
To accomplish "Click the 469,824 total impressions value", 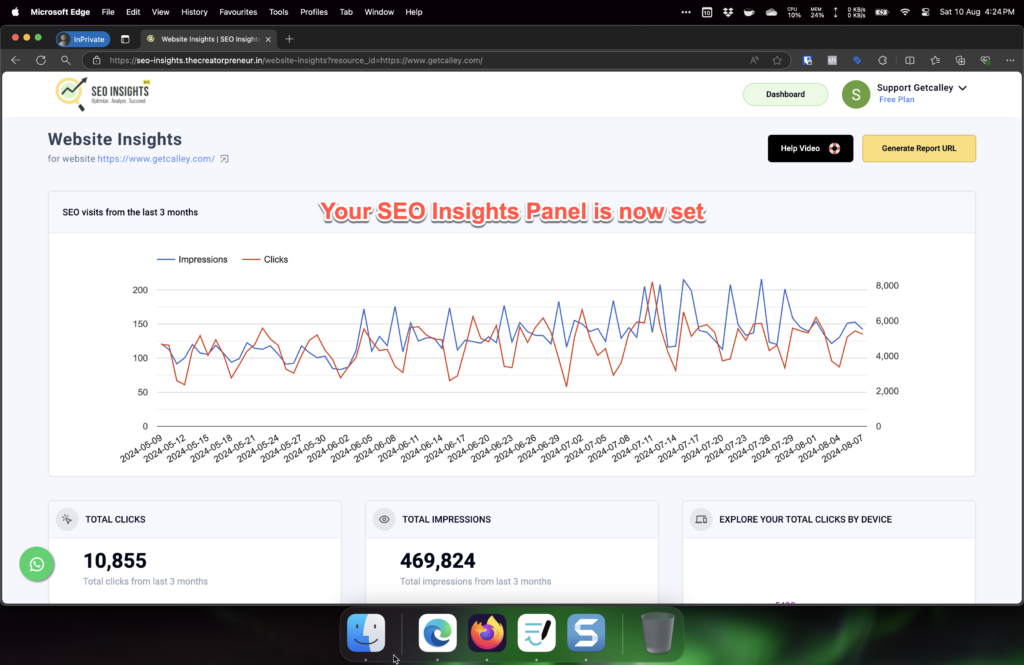I will click(438, 560).
